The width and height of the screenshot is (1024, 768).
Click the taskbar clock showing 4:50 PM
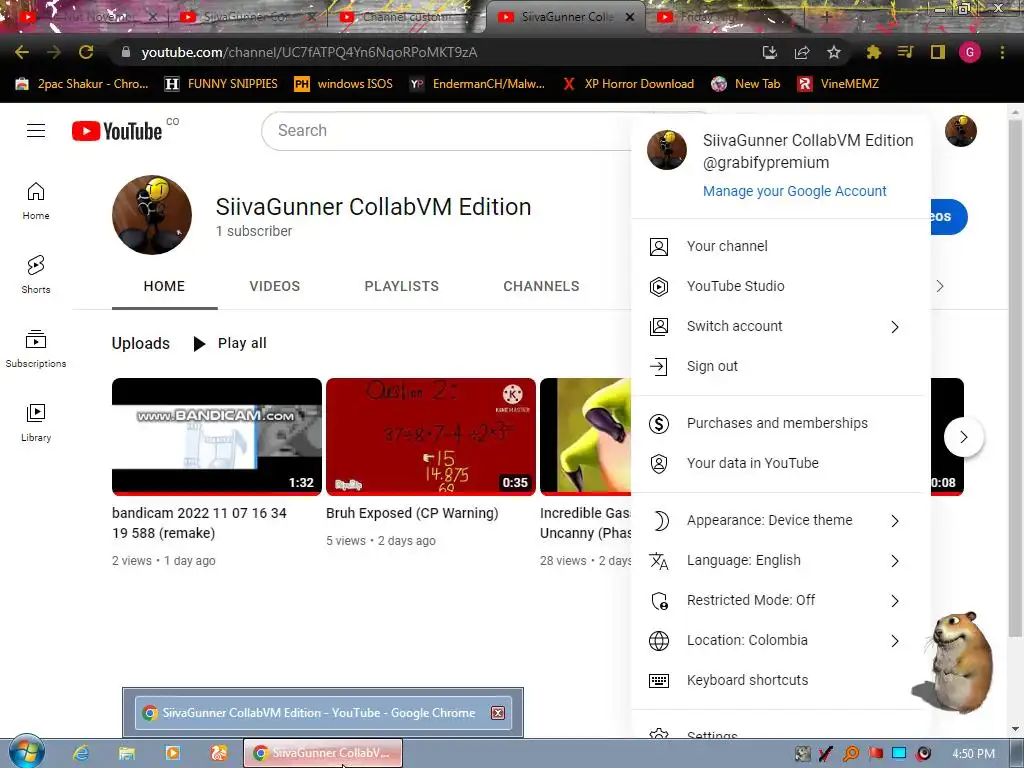coord(973,754)
